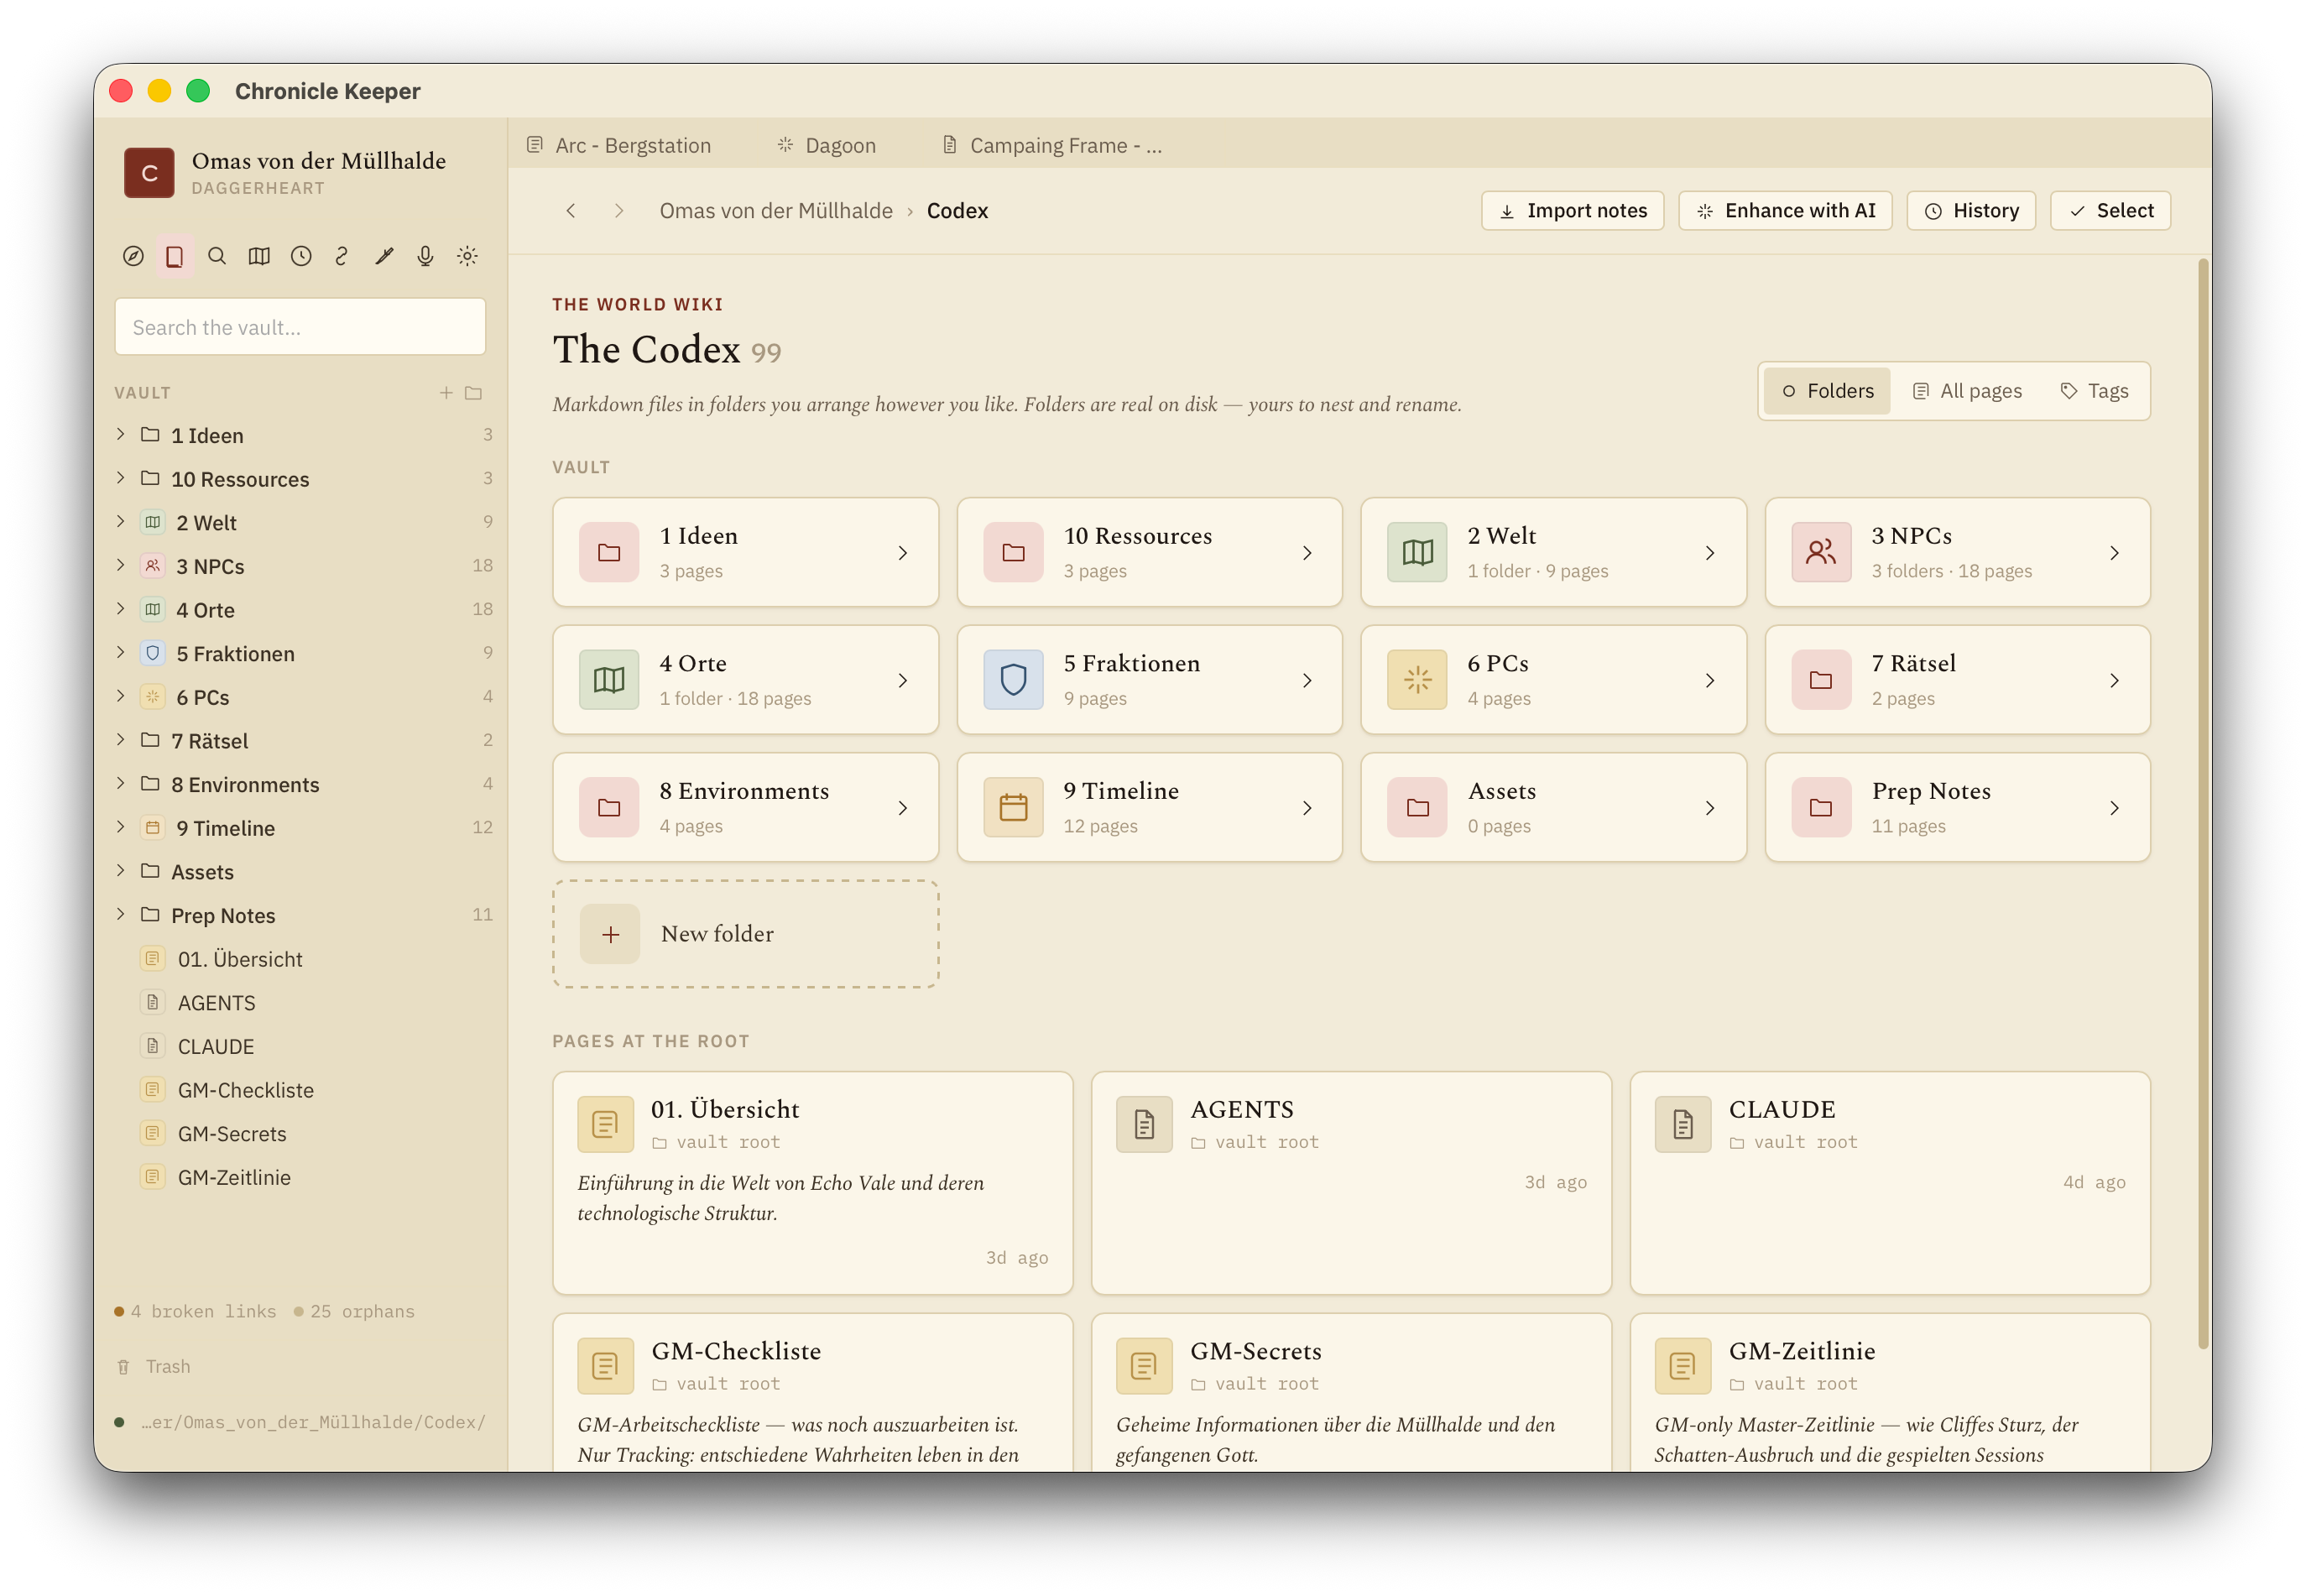Open the GM-Checkliste root page card
Screen dimensions: 2306x1596
point(812,1392)
